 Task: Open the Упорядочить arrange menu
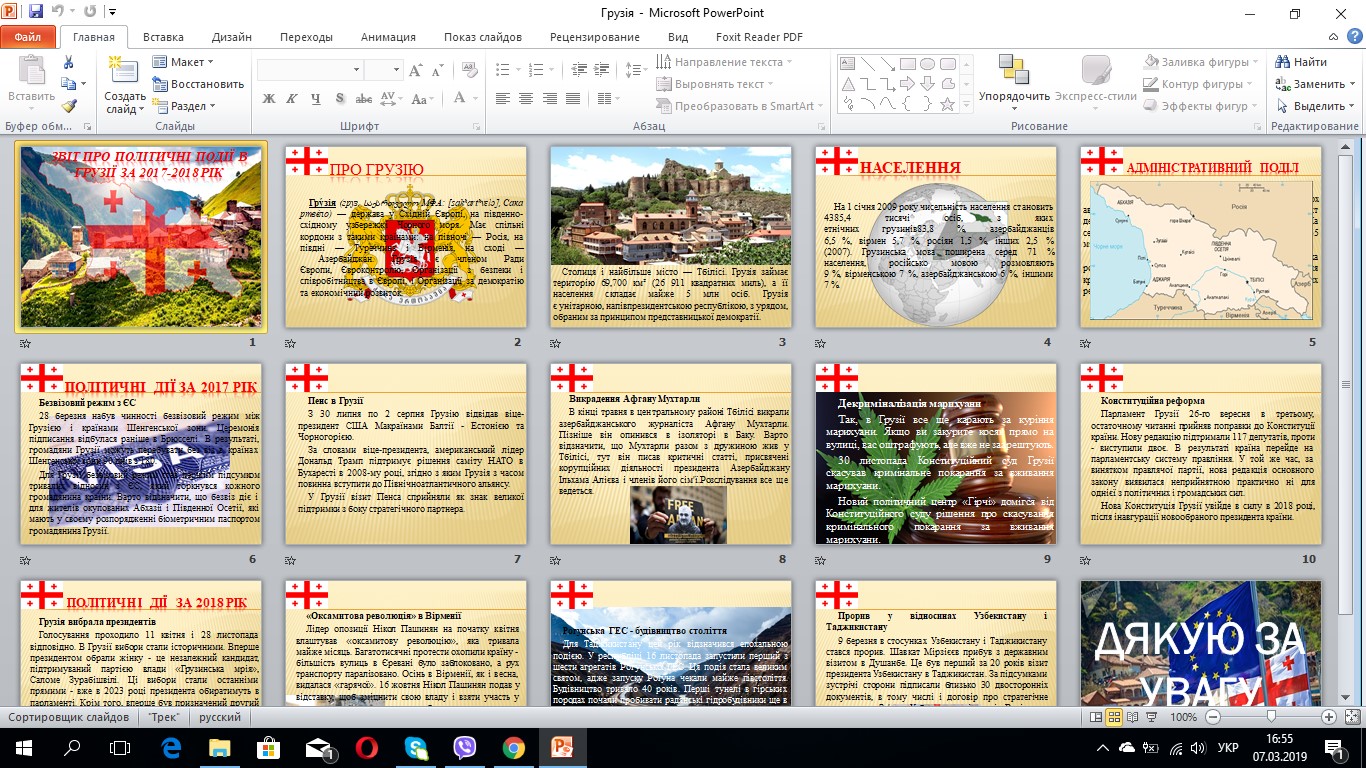pos(1014,80)
